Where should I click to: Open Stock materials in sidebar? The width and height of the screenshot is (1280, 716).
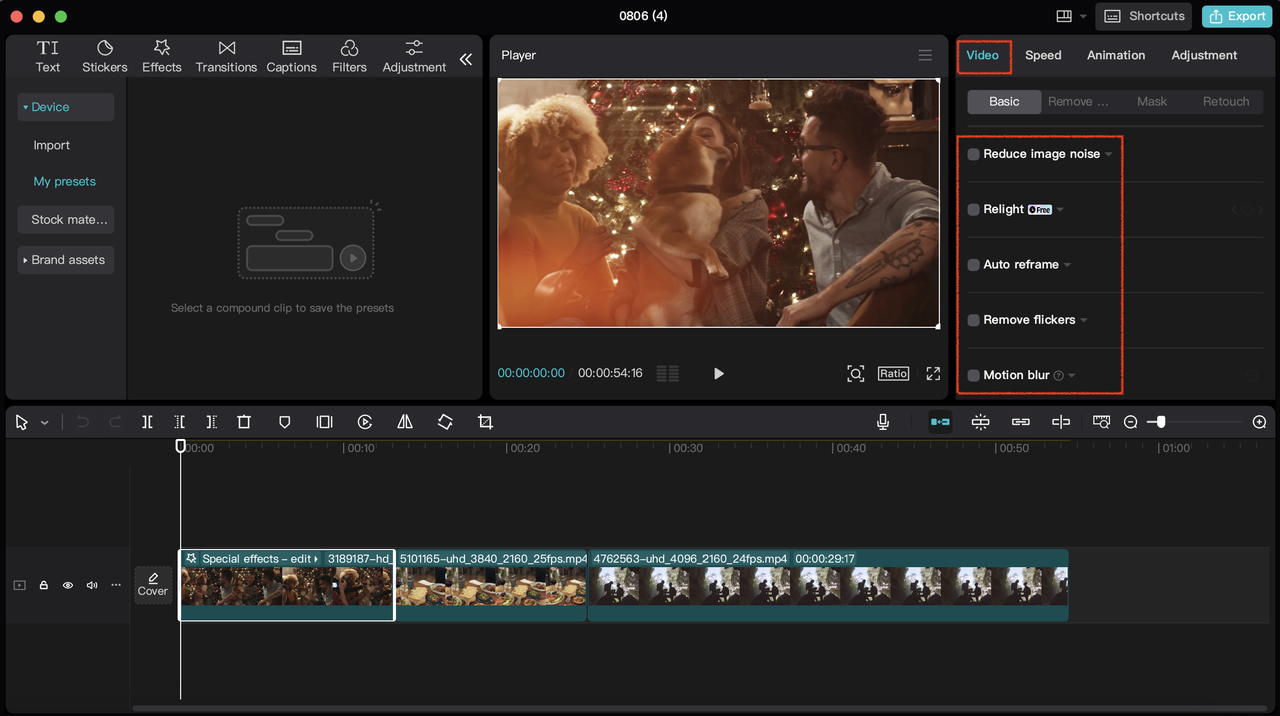point(66,220)
